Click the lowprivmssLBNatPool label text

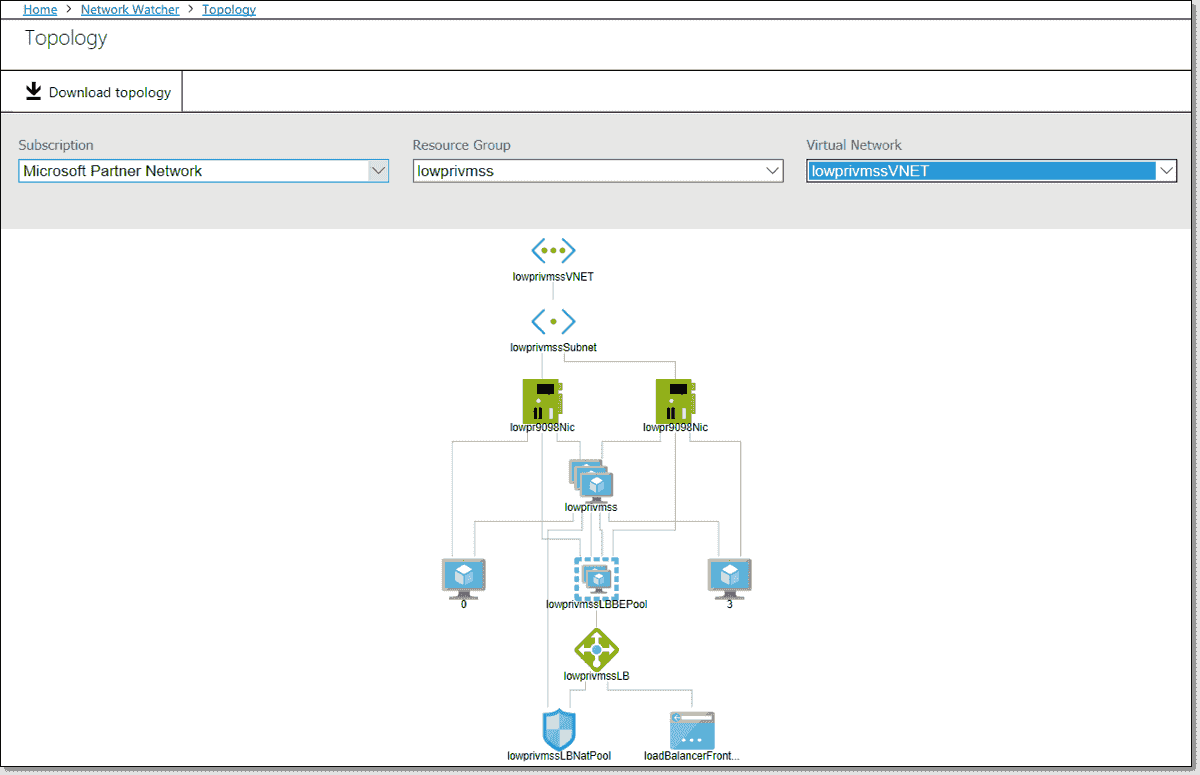pyautogui.click(x=559, y=756)
